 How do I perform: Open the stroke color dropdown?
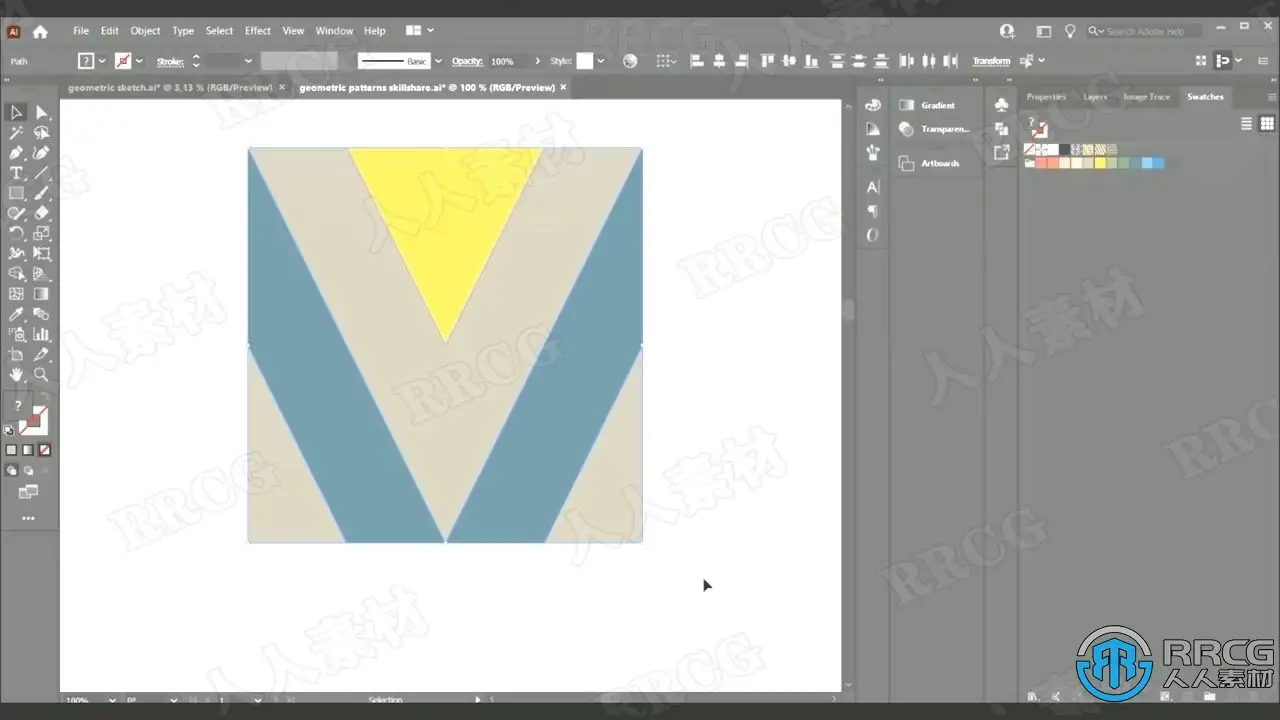pyautogui.click(x=138, y=61)
